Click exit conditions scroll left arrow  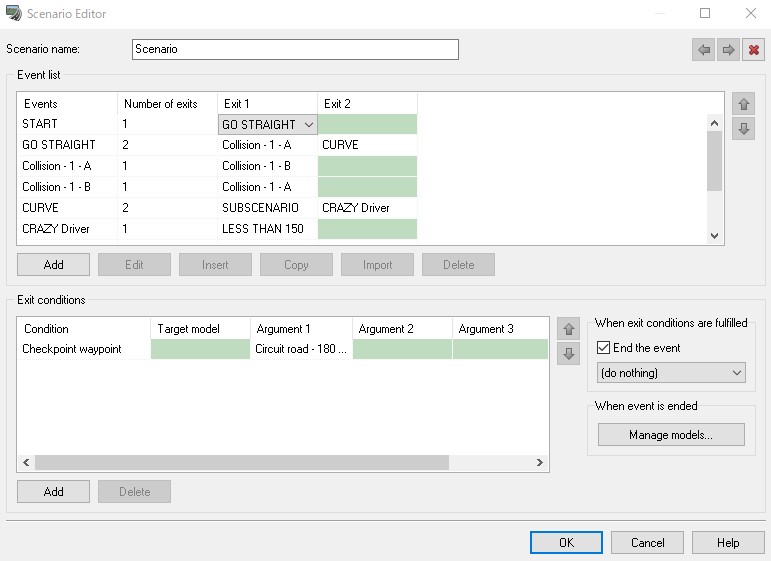26,462
